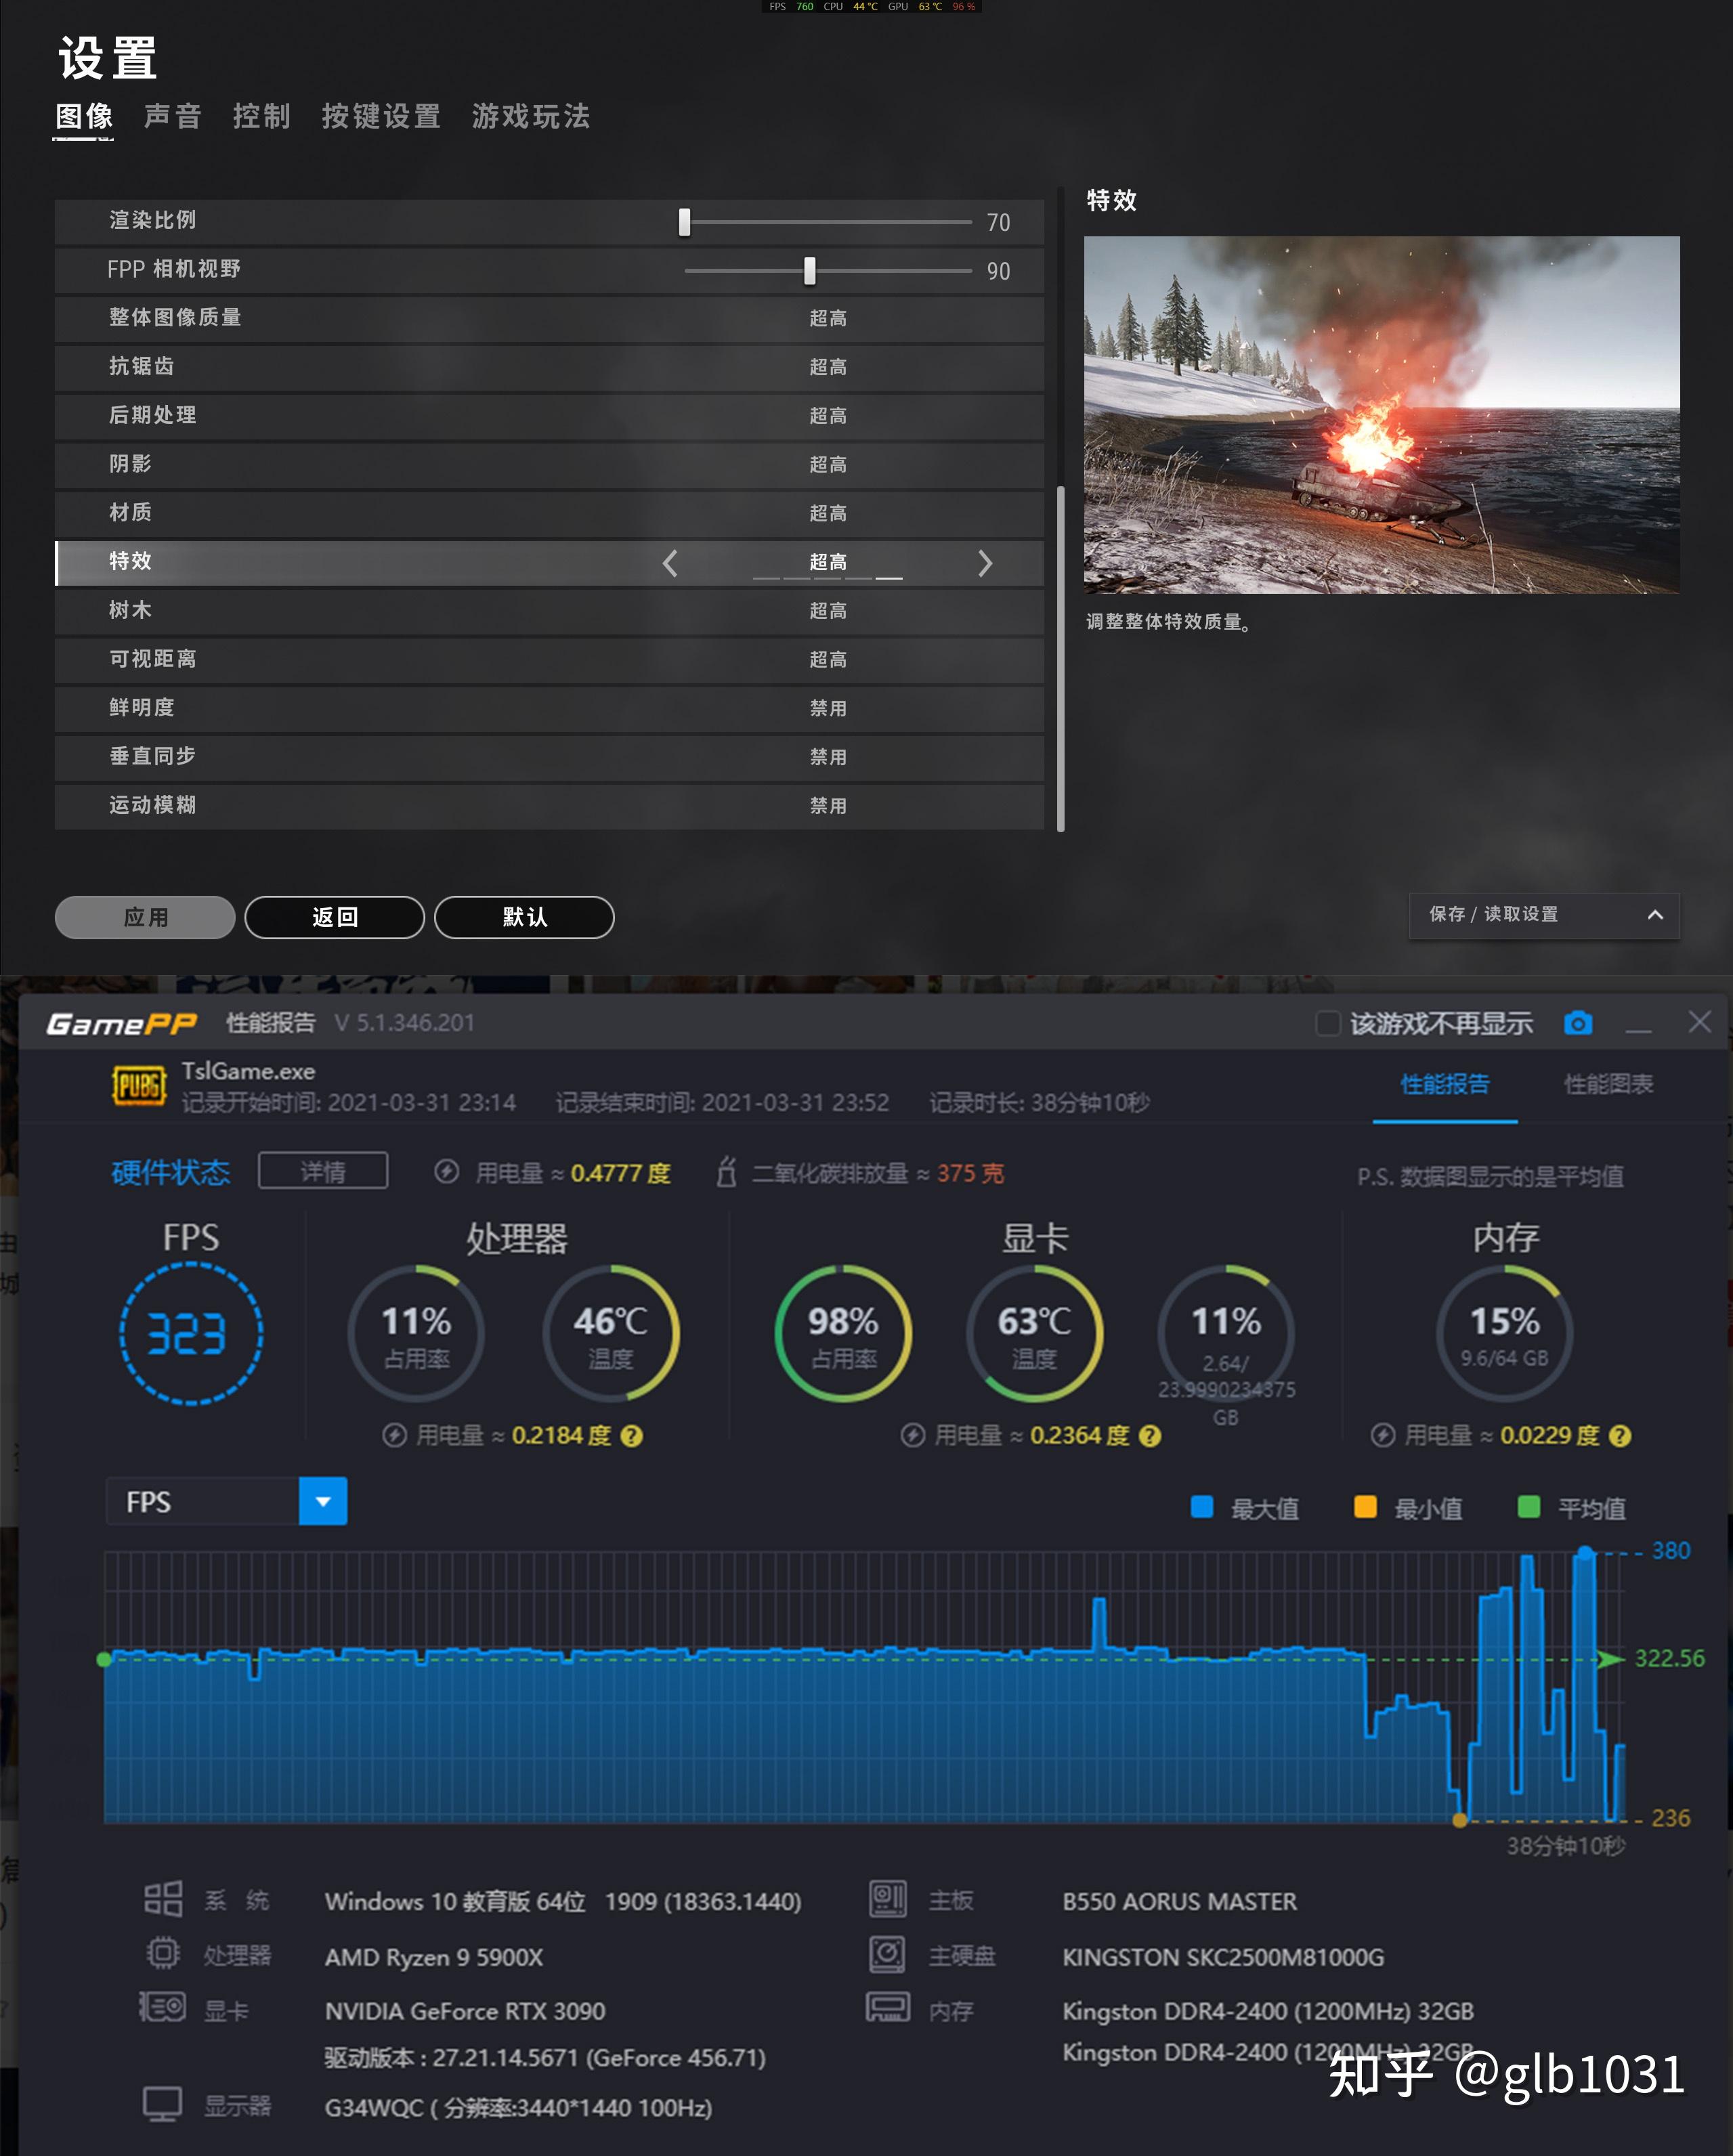Close the GamePP performance report window
This screenshot has width=1733, height=2156.
[1699, 1022]
